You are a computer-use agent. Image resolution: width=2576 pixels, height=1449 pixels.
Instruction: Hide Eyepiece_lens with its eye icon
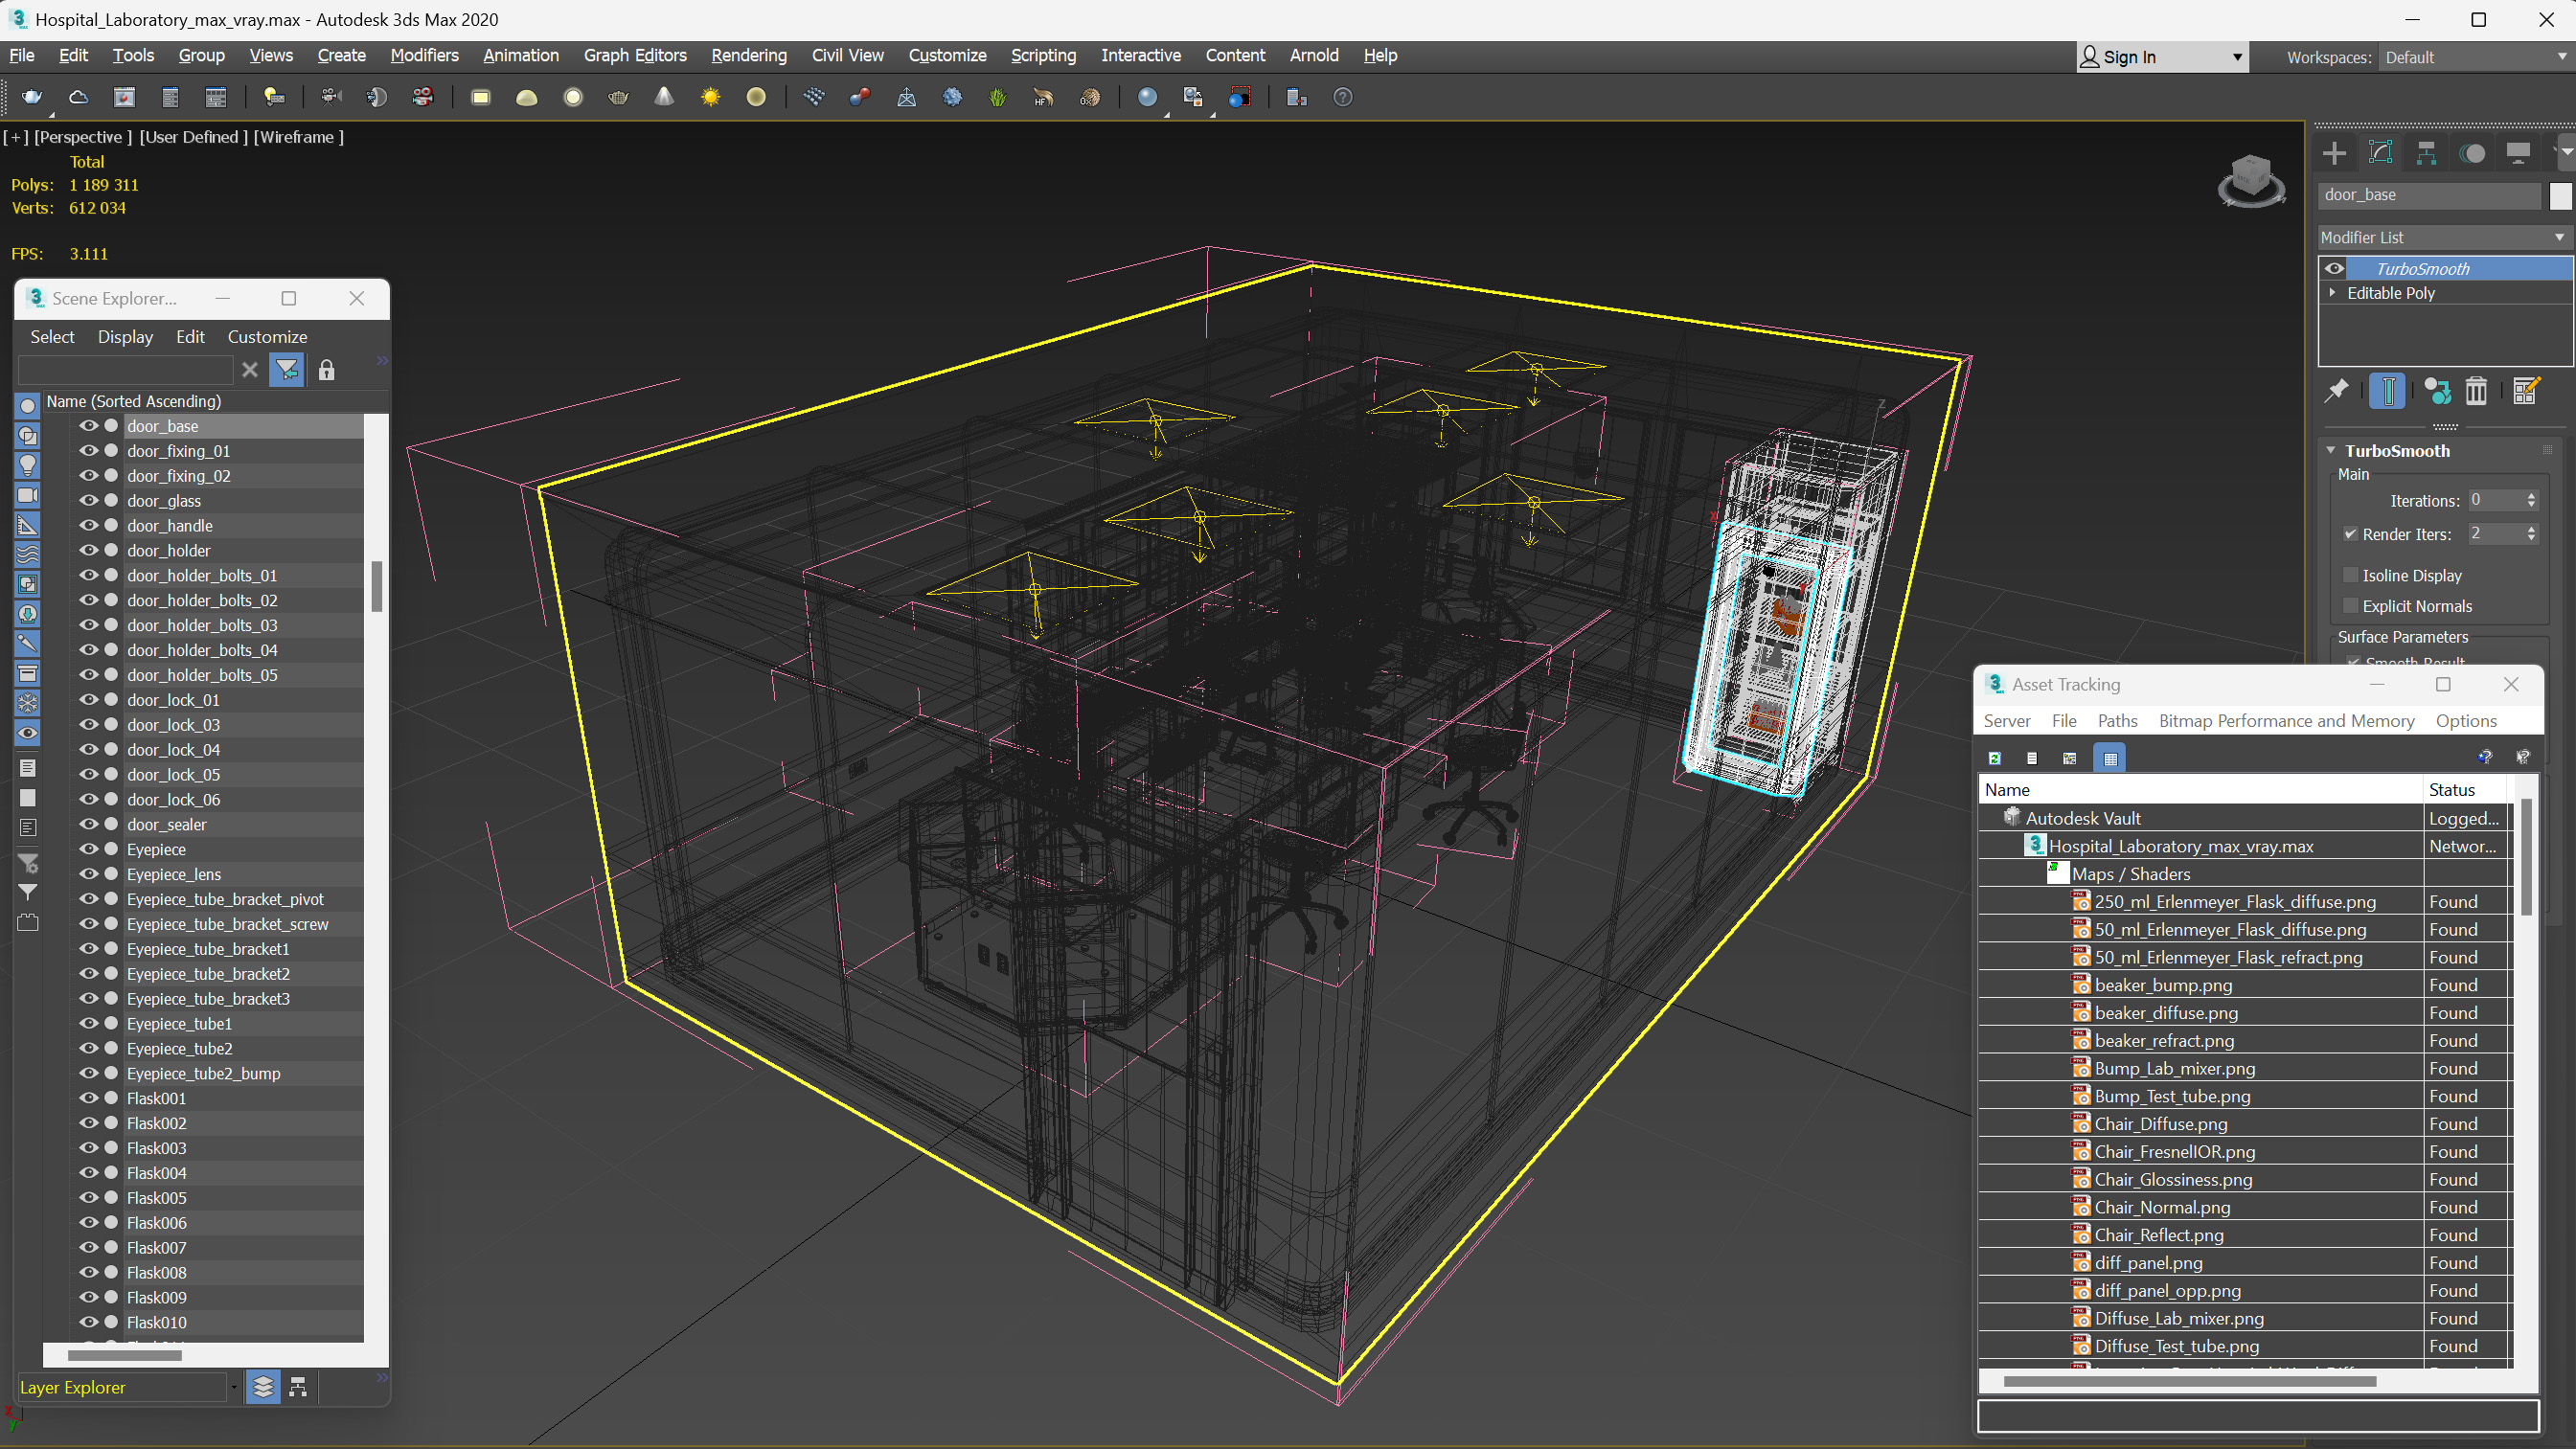89,873
